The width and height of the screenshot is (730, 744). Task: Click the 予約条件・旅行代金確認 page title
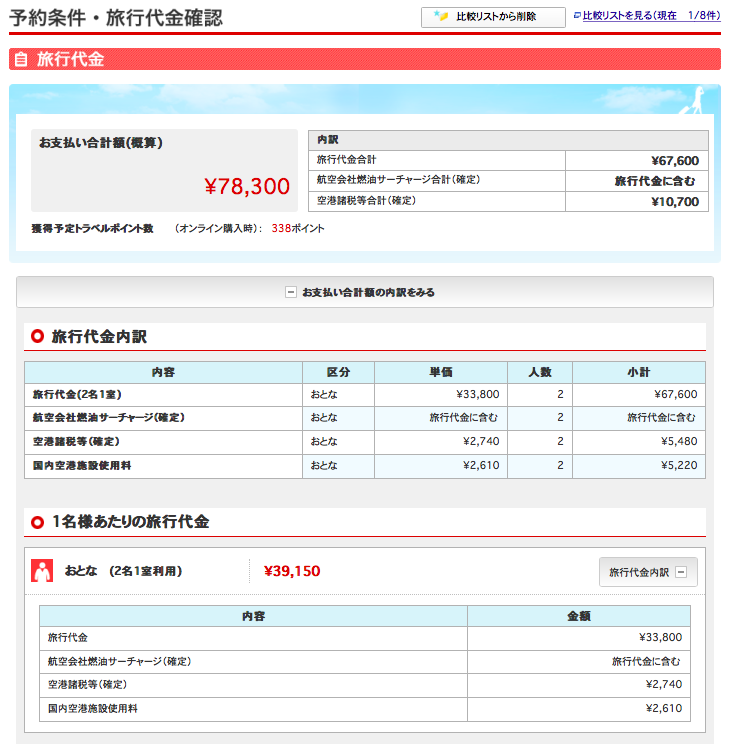click(x=116, y=18)
